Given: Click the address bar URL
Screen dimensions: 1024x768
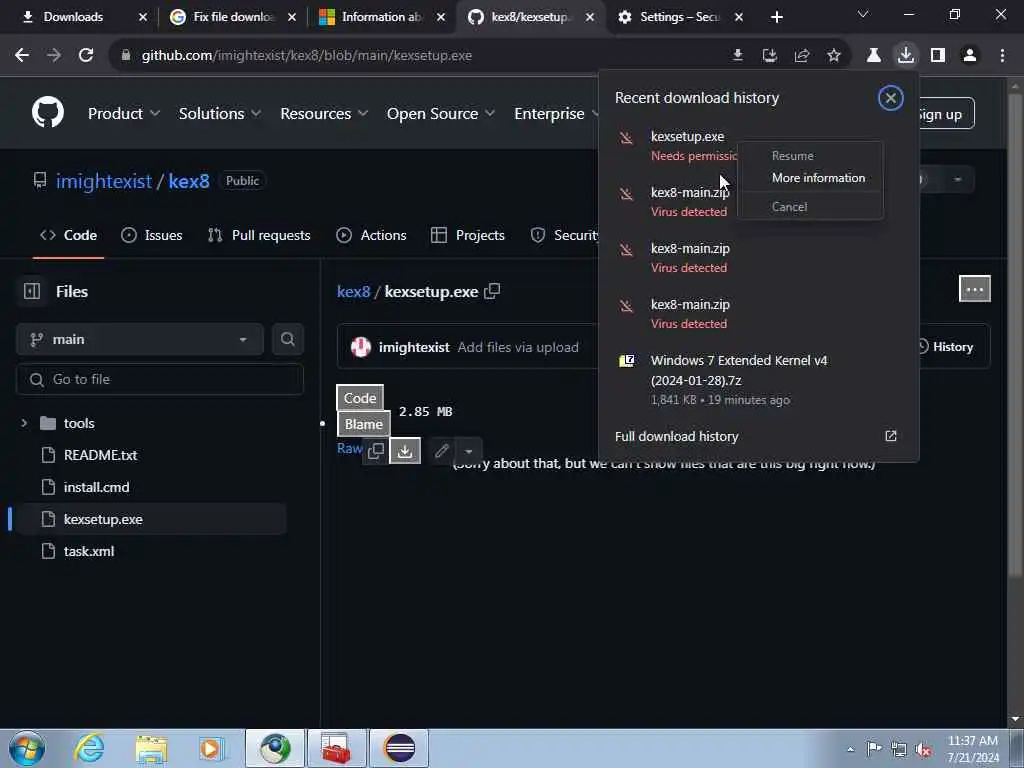Looking at the screenshot, I should (307, 56).
